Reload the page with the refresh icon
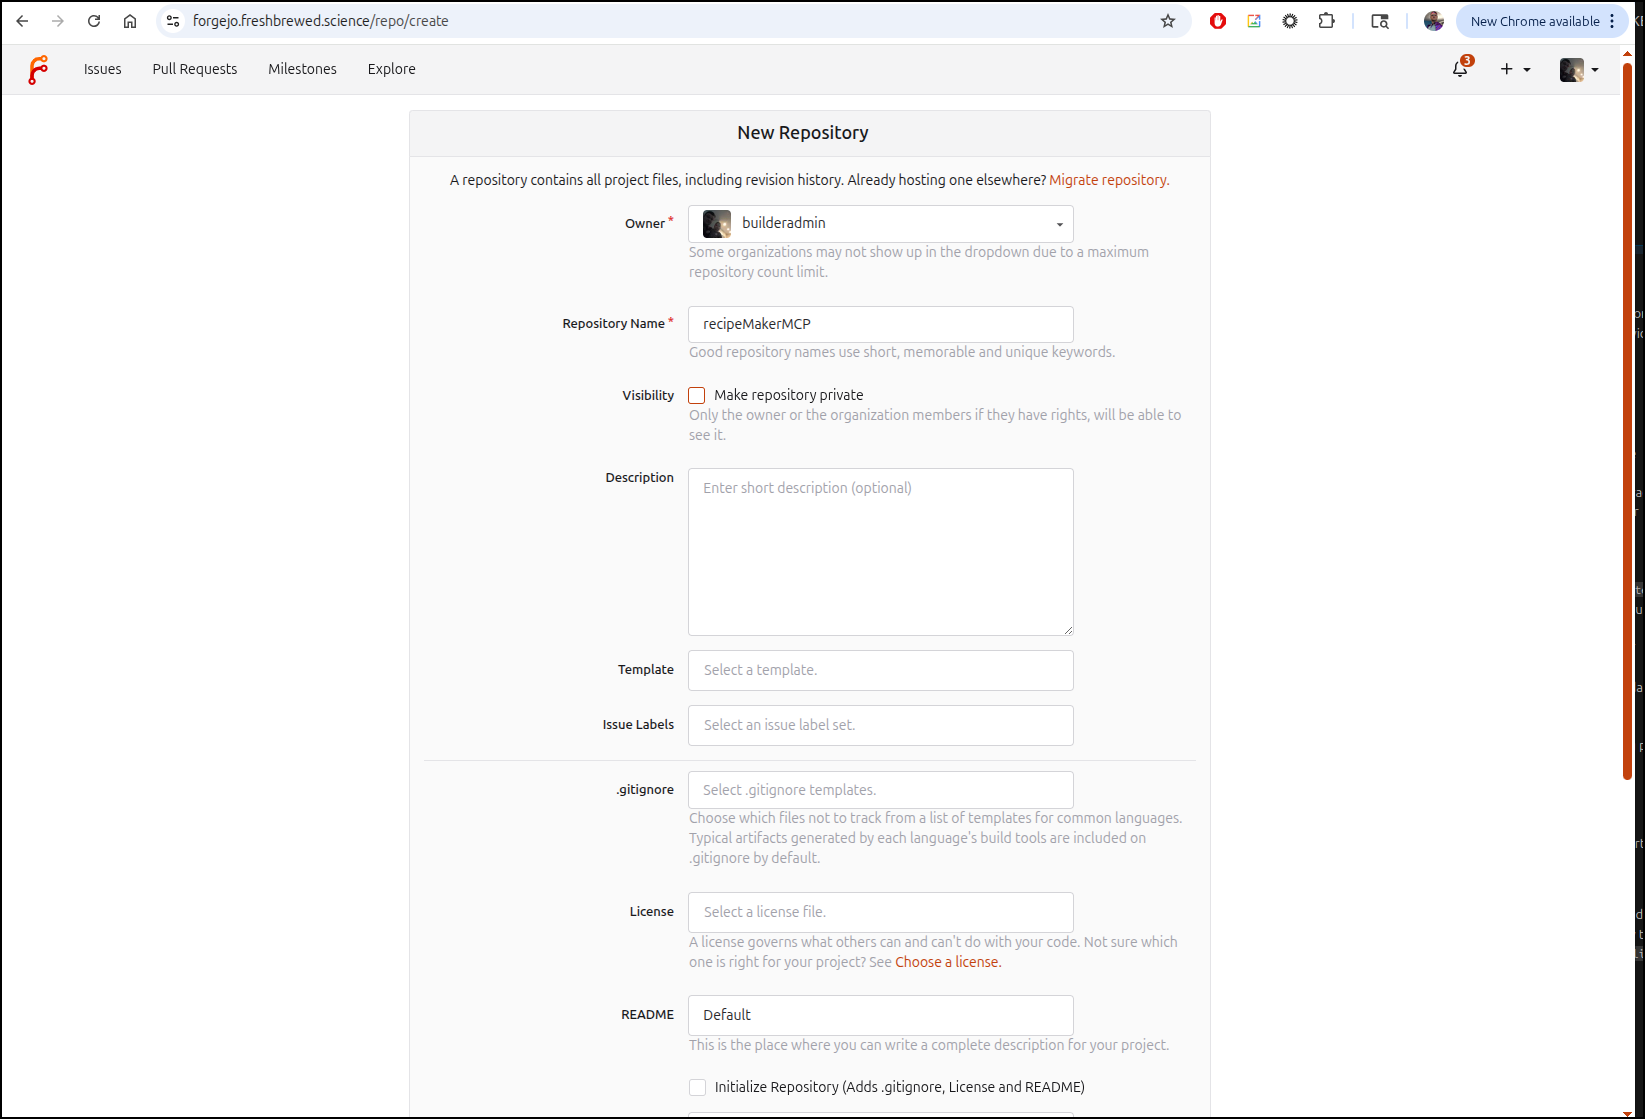This screenshot has height=1119, width=1645. click(x=94, y=21)
